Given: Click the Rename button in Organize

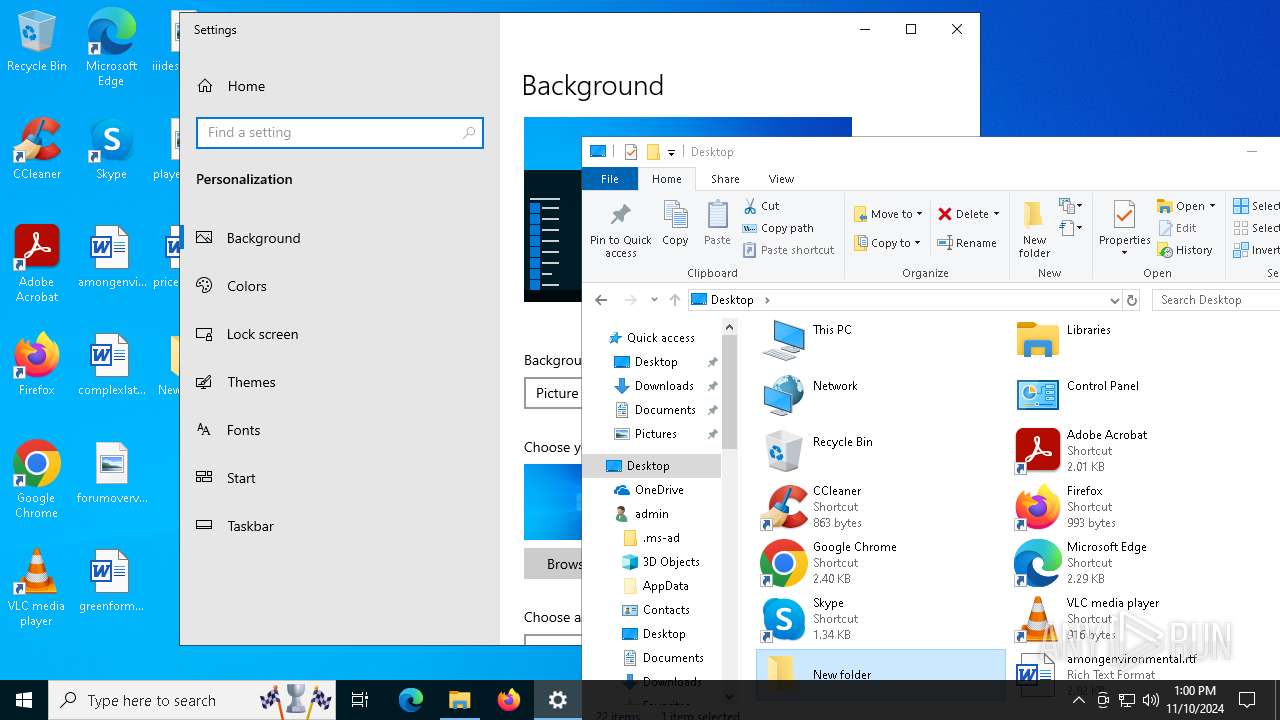Looking at the screenshot, I should [967, 243].
